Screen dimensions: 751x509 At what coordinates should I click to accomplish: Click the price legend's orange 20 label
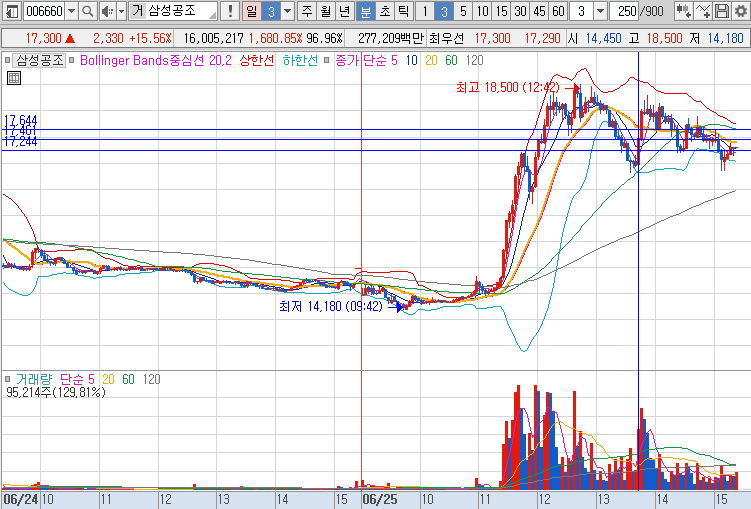click(x=431, y=60)
